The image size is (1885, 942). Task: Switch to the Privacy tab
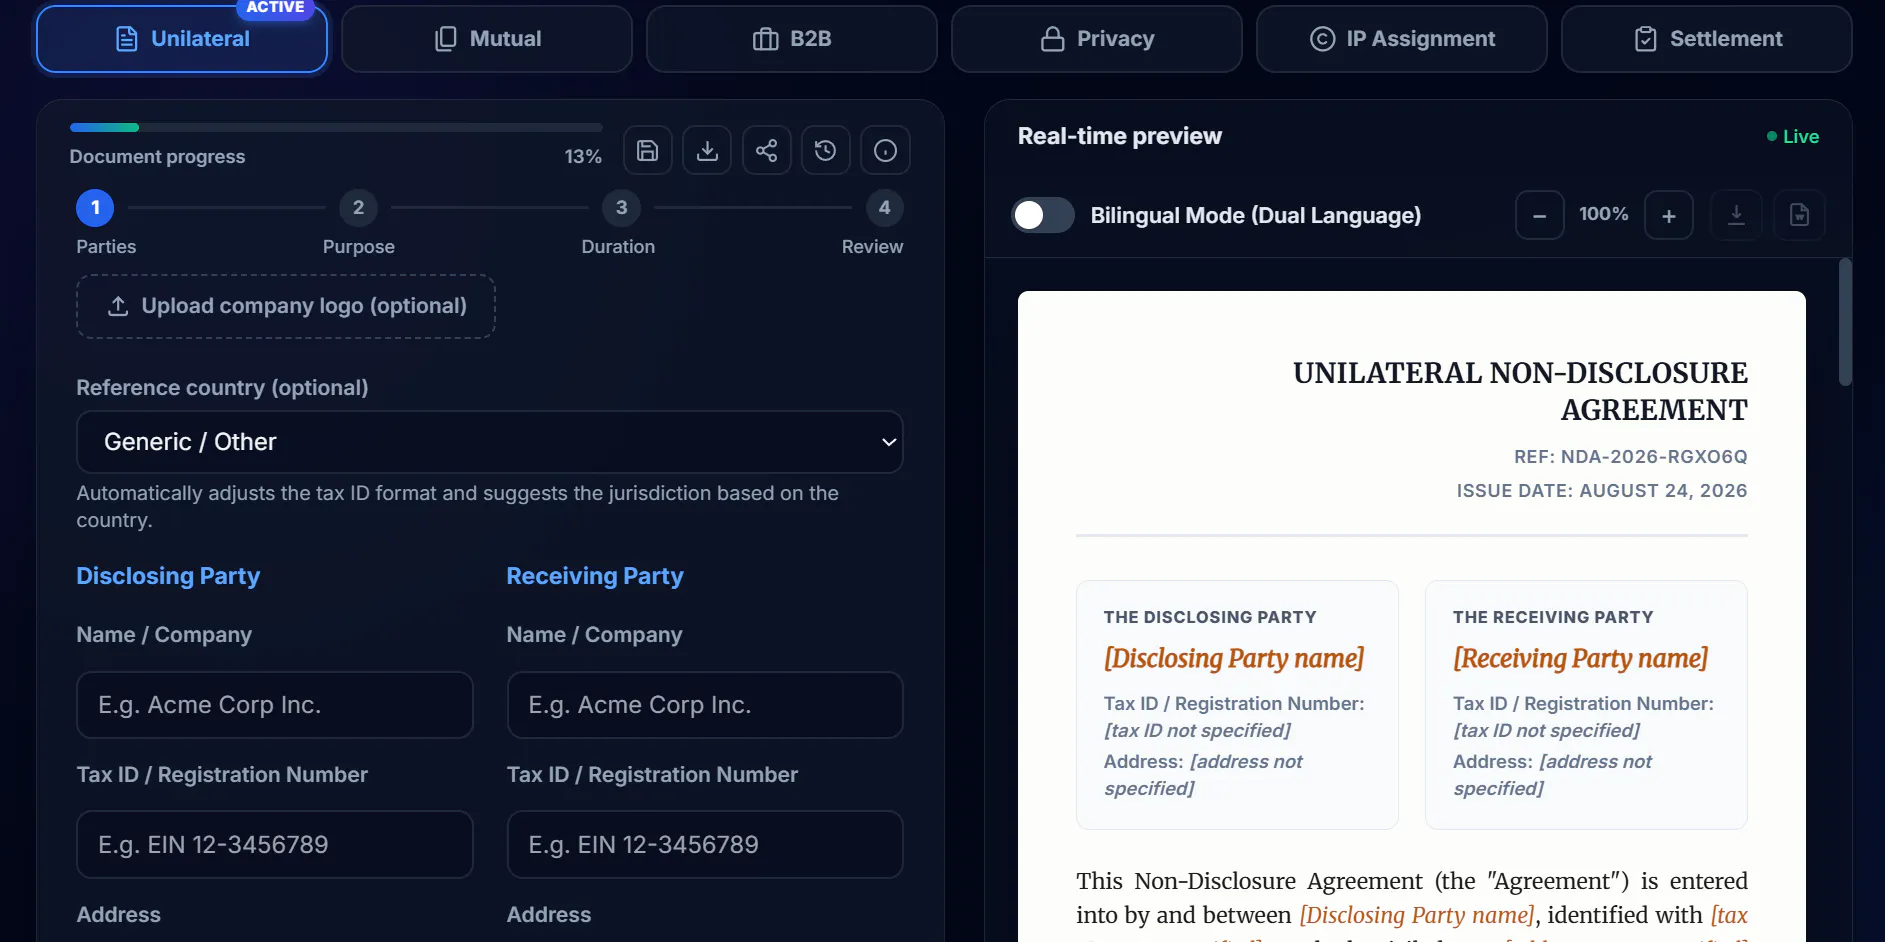1097,39
